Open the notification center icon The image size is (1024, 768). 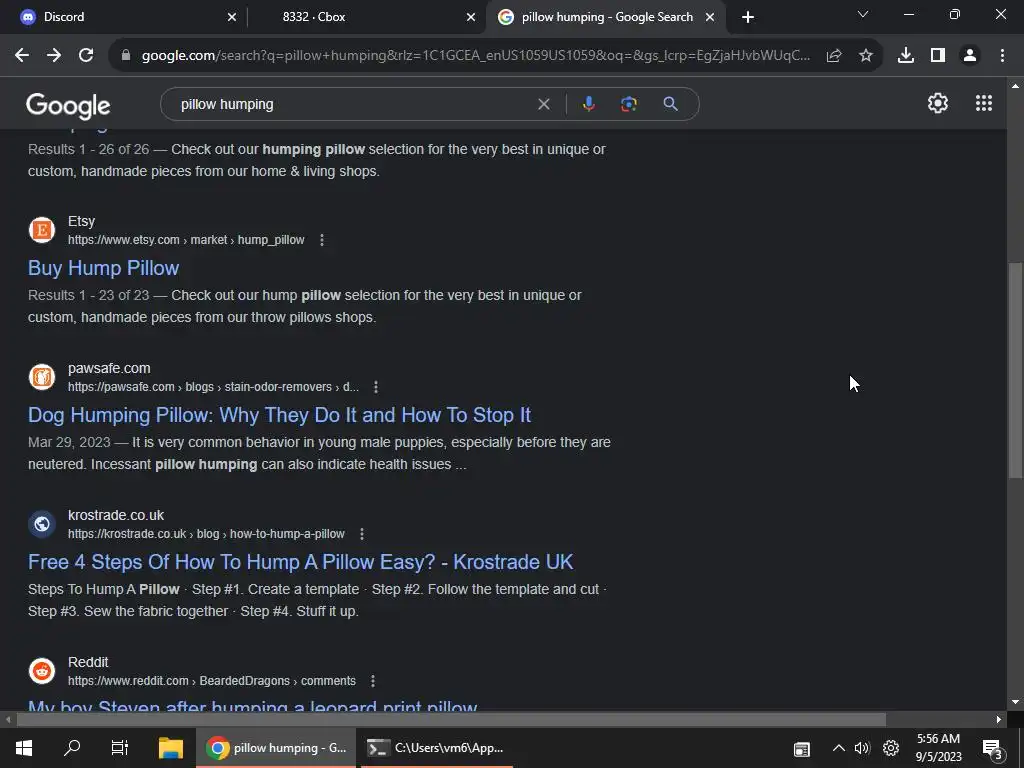coord(993,750)
